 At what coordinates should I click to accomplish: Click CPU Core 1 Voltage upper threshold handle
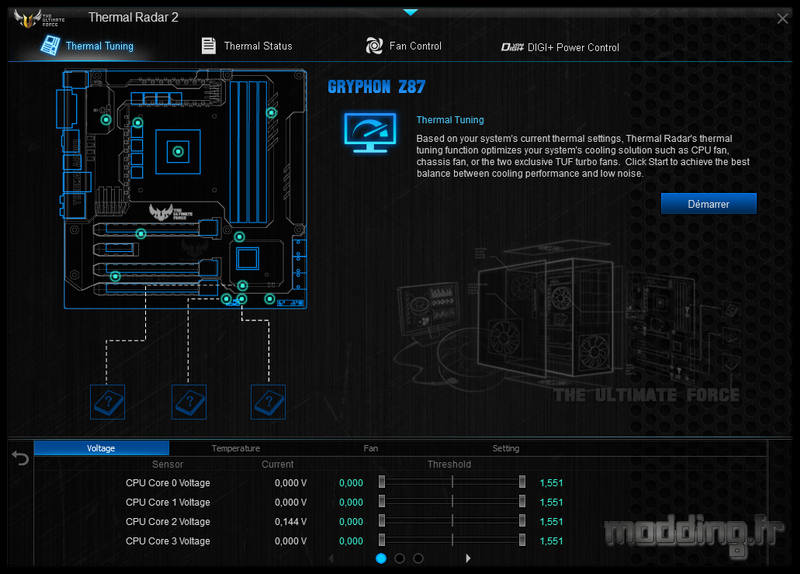point(522,502)
